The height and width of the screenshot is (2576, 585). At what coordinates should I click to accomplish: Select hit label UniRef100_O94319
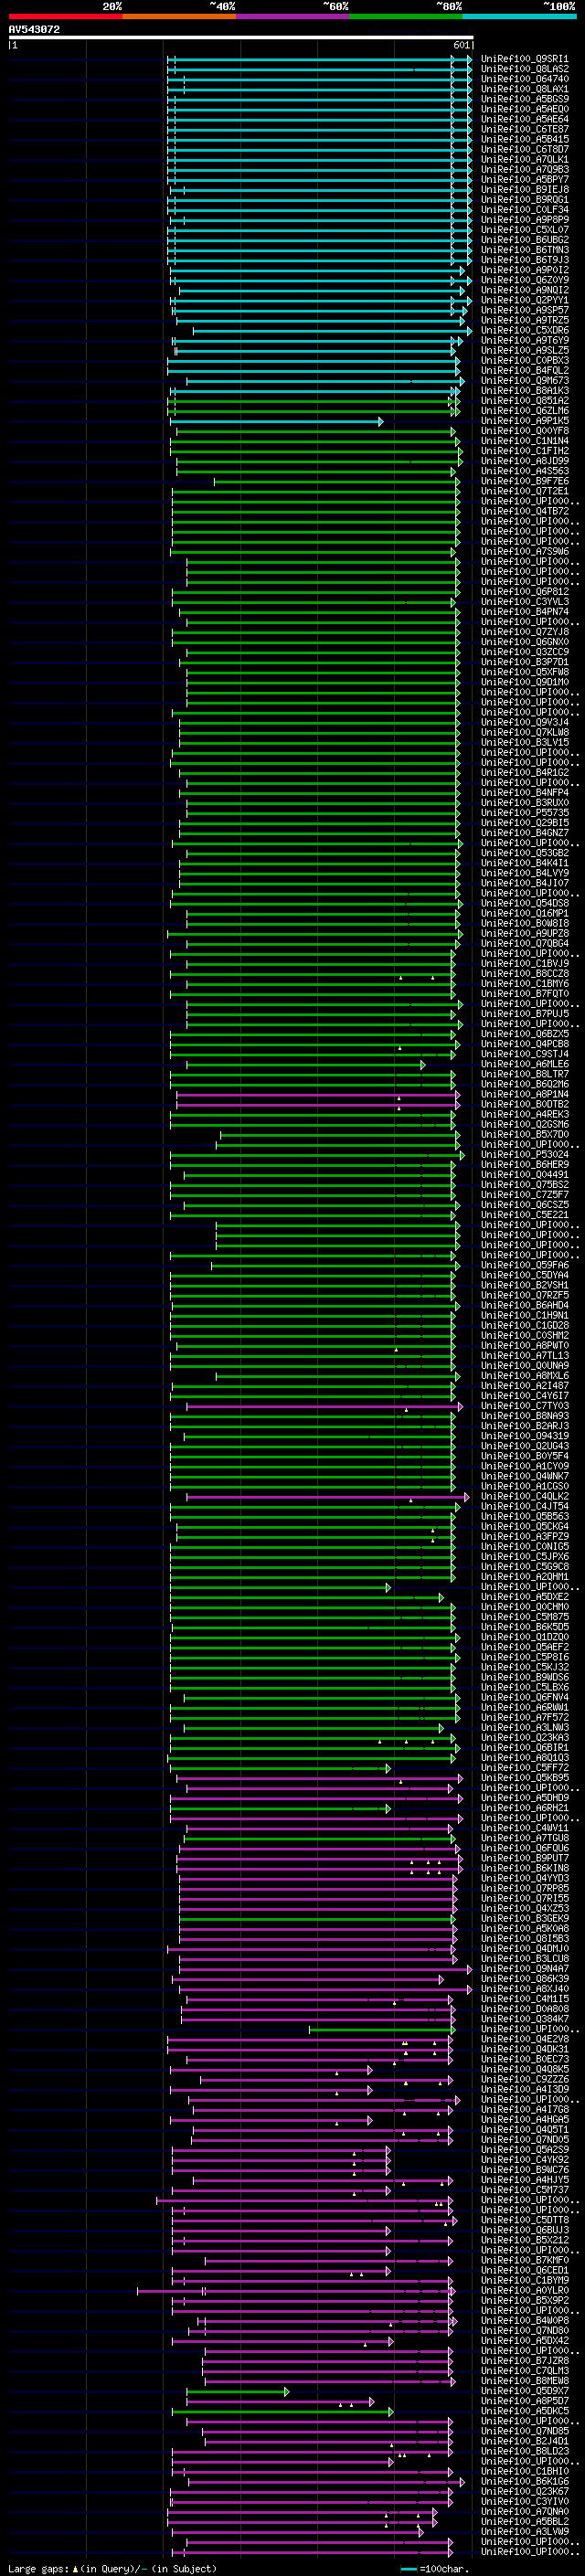tap(524, 1436)
